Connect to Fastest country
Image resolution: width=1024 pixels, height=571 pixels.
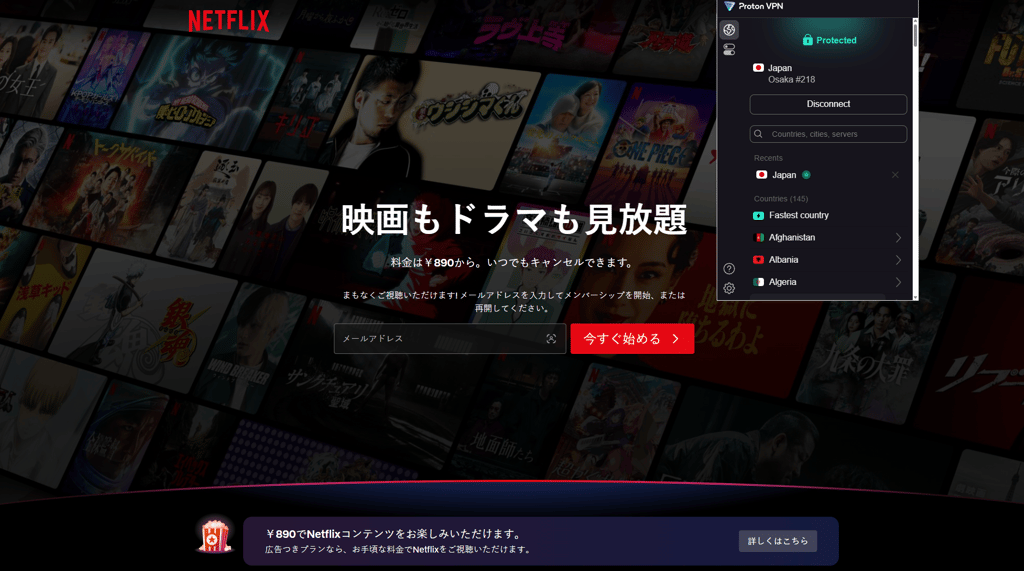(x=828, y=215)
